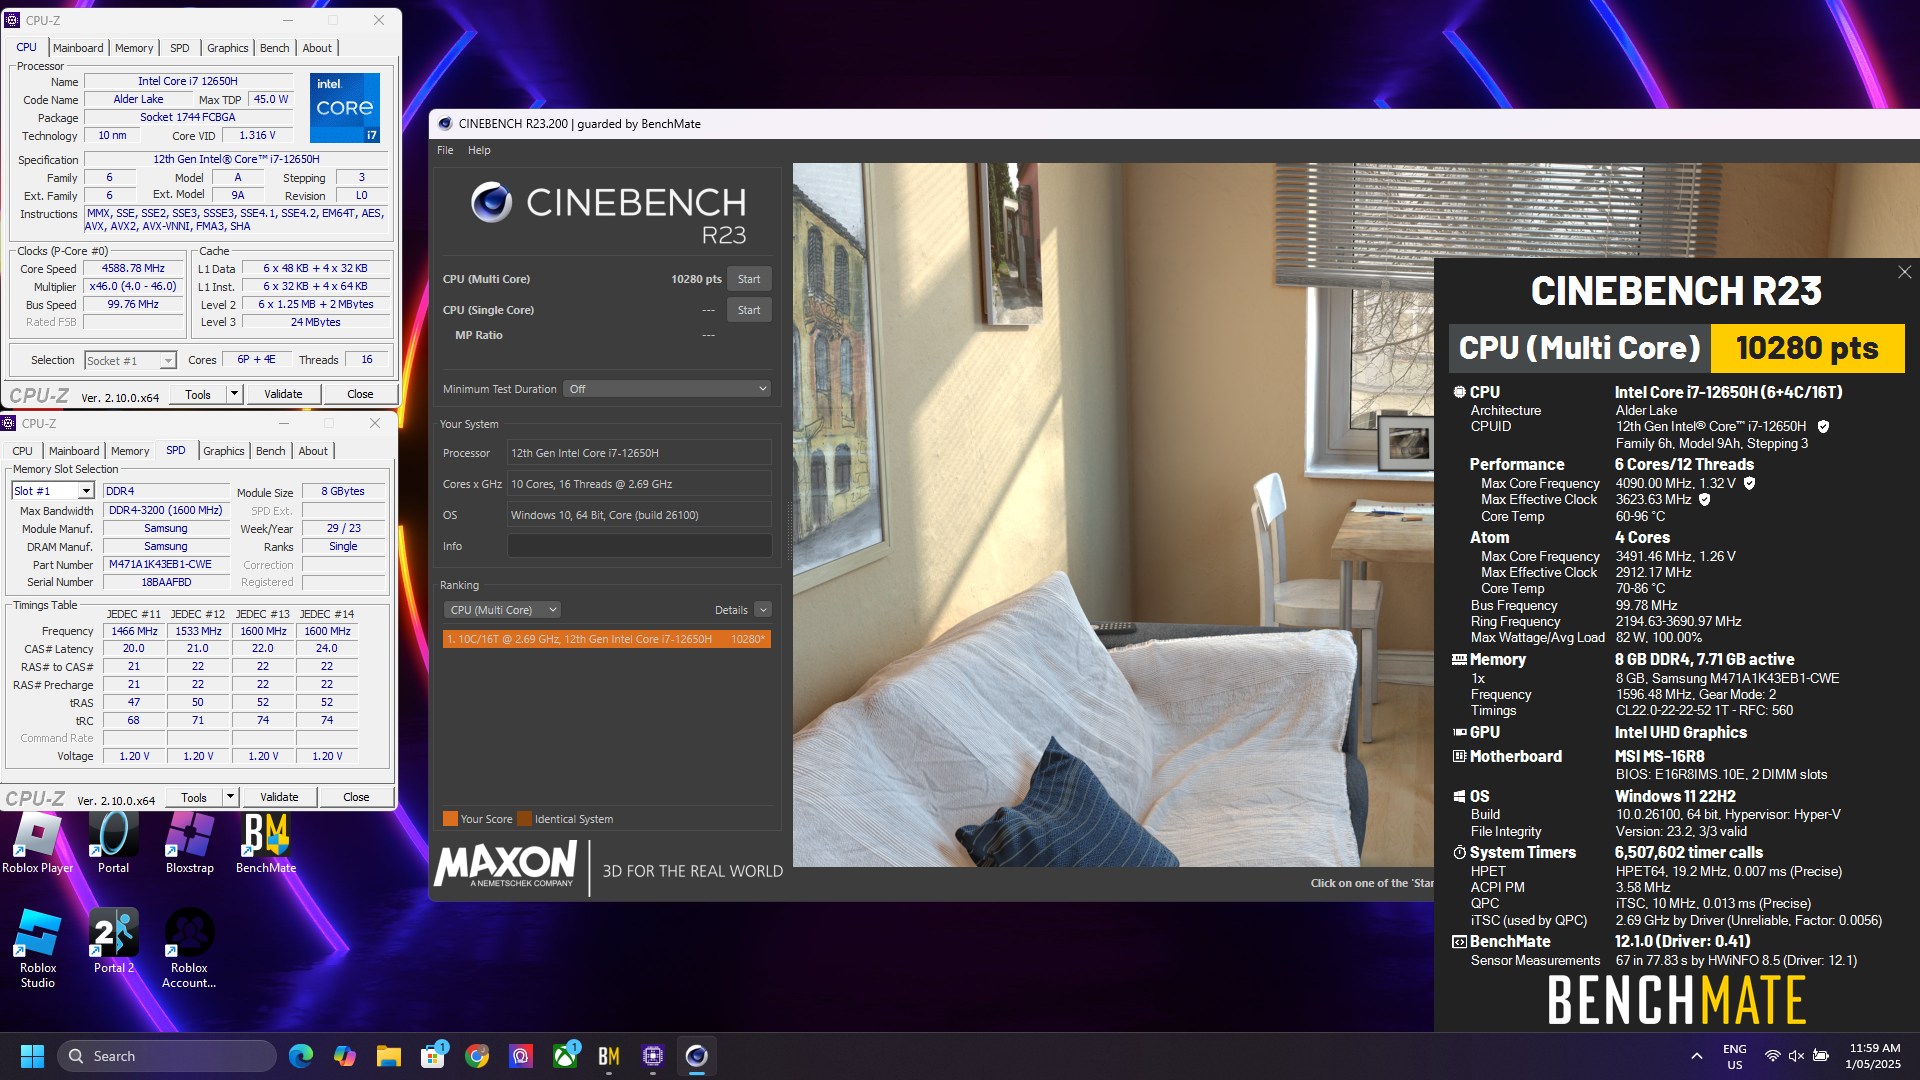The height and width of the screenshot is (1080, 1920).
Task: Open volume control in system tray
Action: point(1796,1056)
